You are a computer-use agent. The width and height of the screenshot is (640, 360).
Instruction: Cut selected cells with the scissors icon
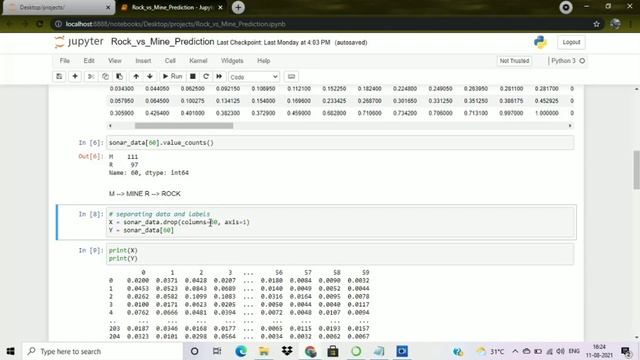91,76
